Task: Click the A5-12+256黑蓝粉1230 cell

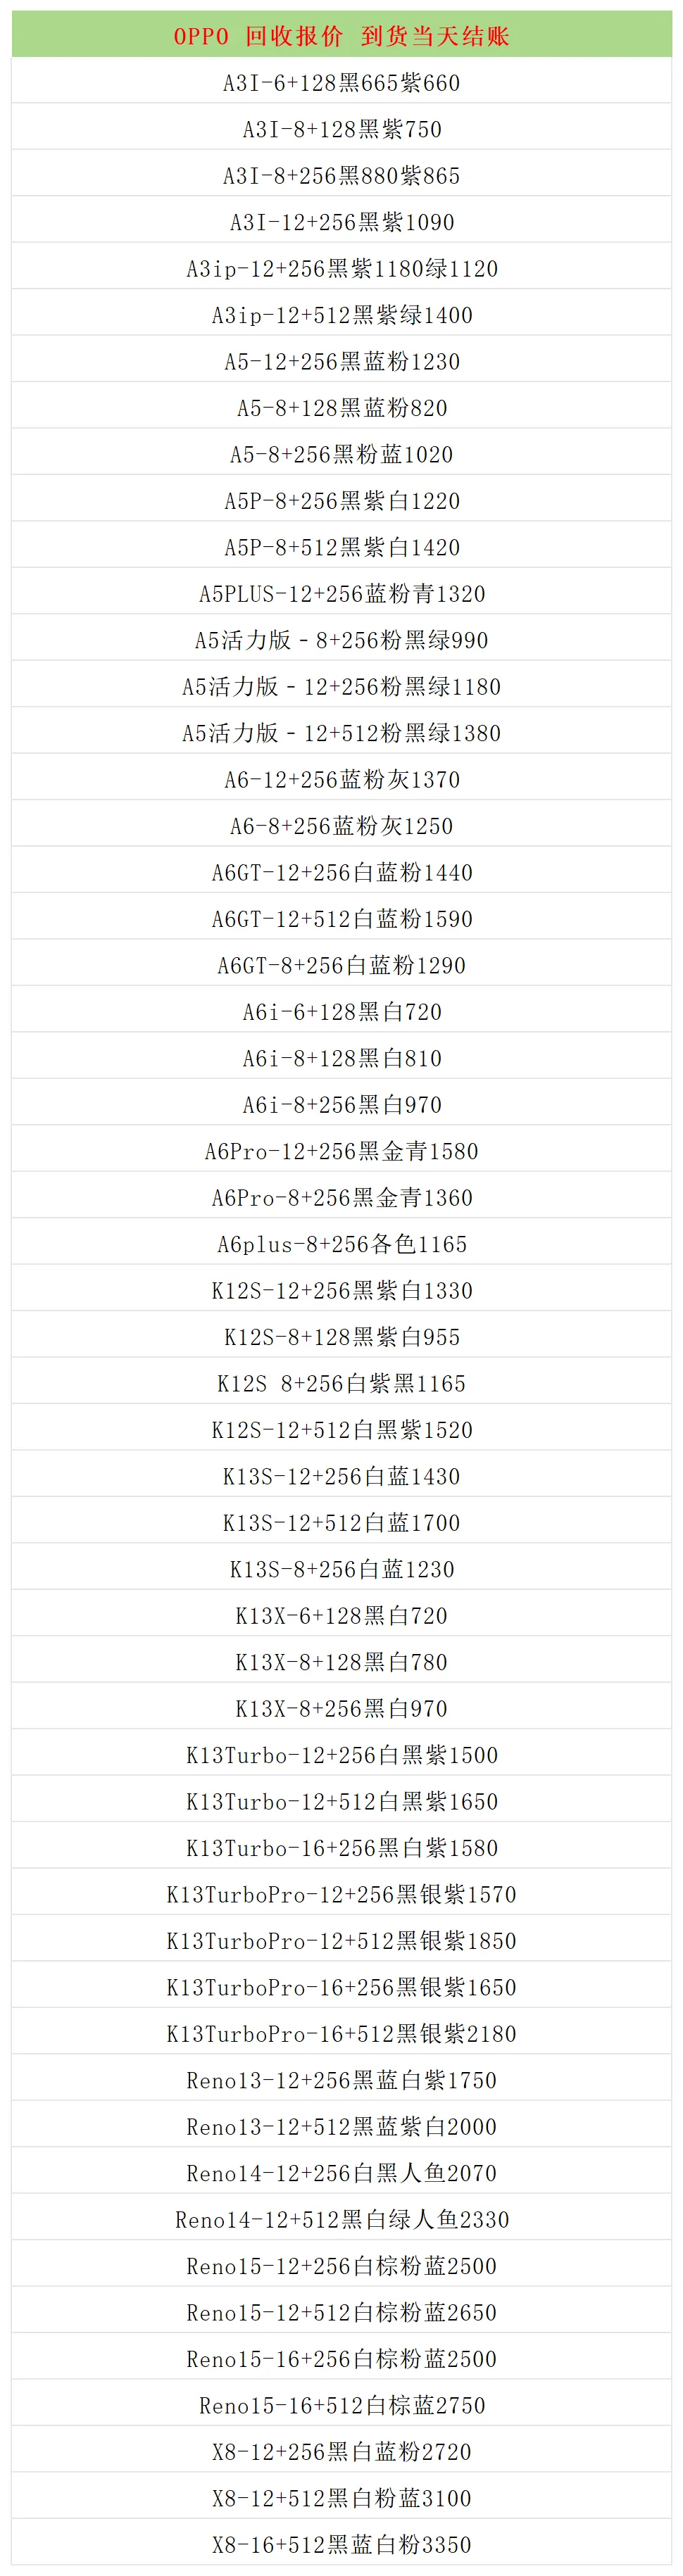Action: (341, 362)
